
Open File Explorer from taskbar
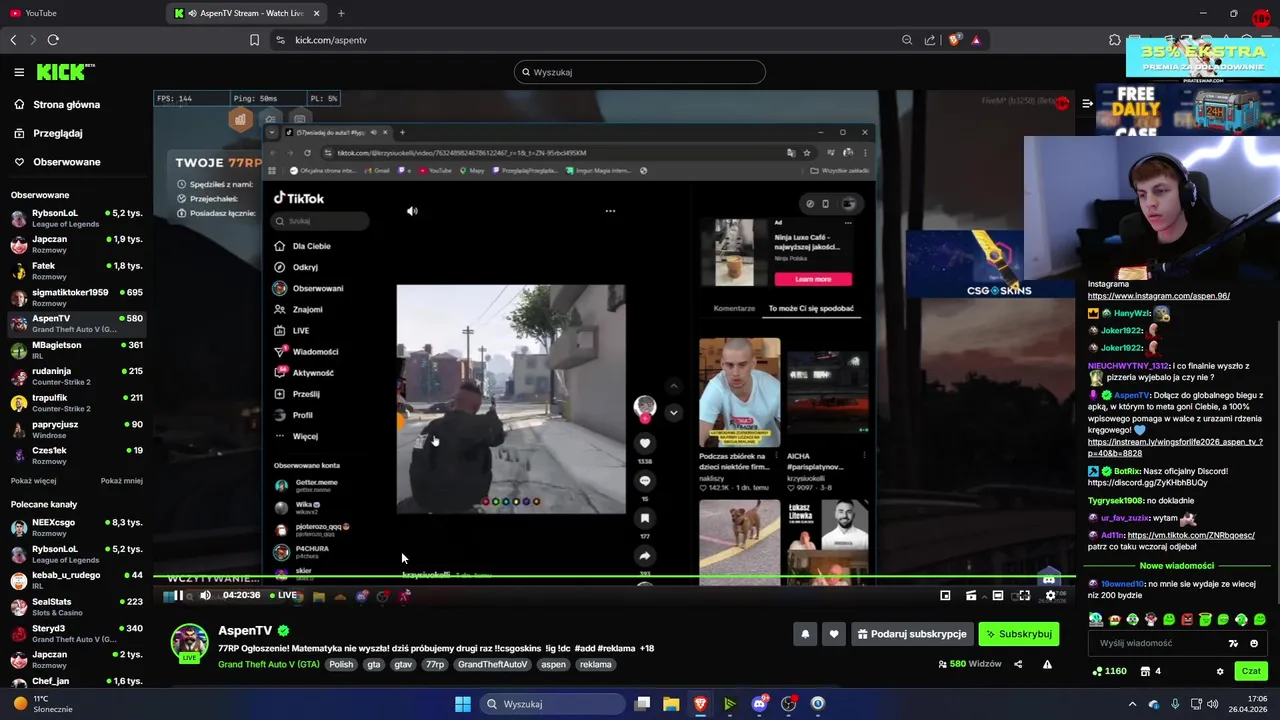(671, 704)
